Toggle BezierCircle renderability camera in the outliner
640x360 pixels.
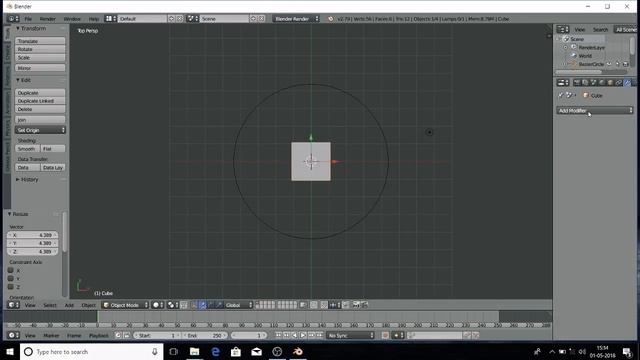click(626, 64)
